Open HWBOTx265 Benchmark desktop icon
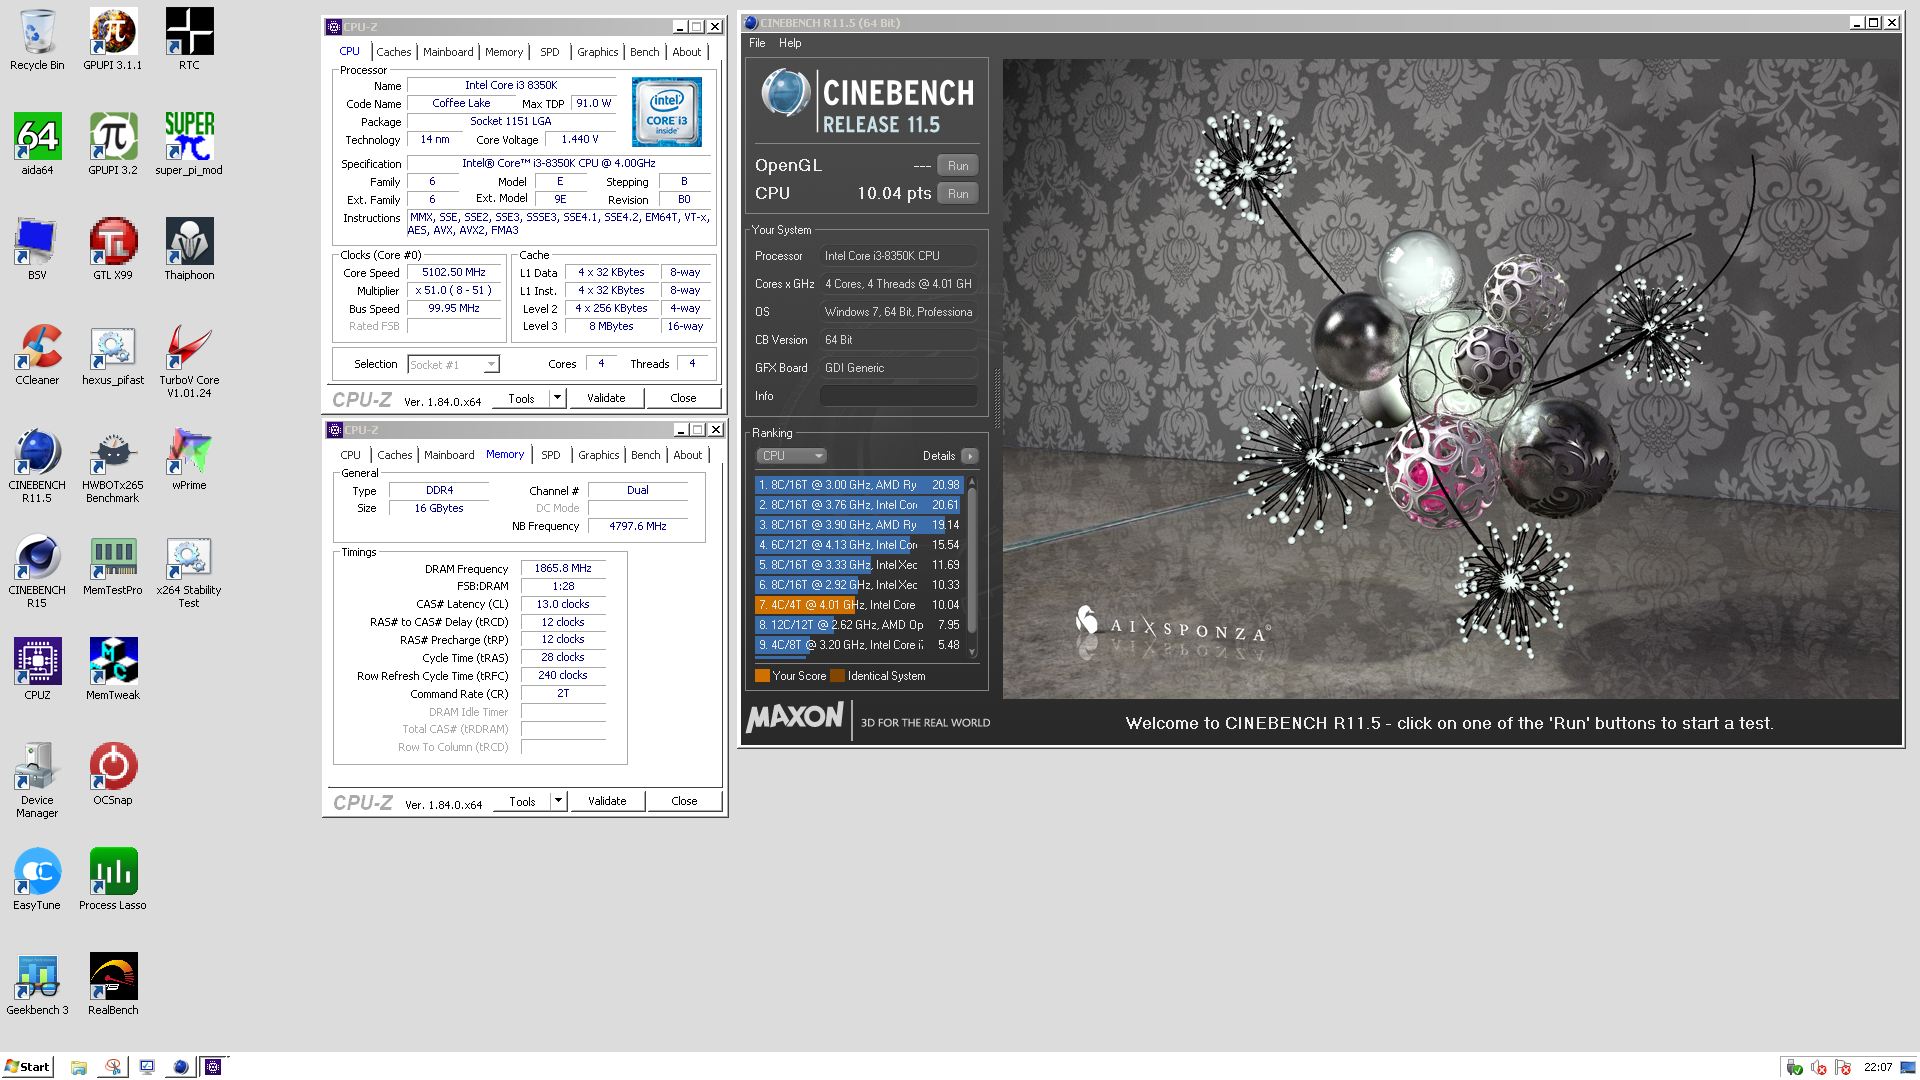 coord(113,466)
